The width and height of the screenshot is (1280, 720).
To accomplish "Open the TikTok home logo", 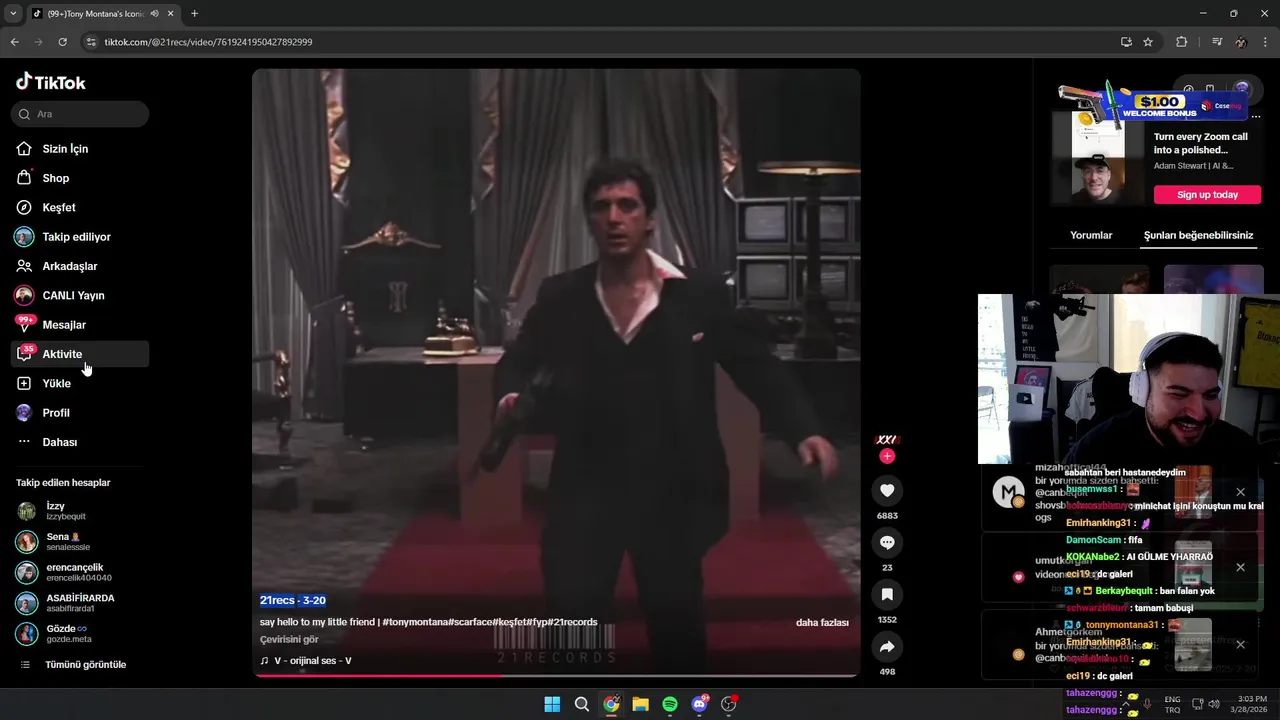I will [x=51, y=82].
